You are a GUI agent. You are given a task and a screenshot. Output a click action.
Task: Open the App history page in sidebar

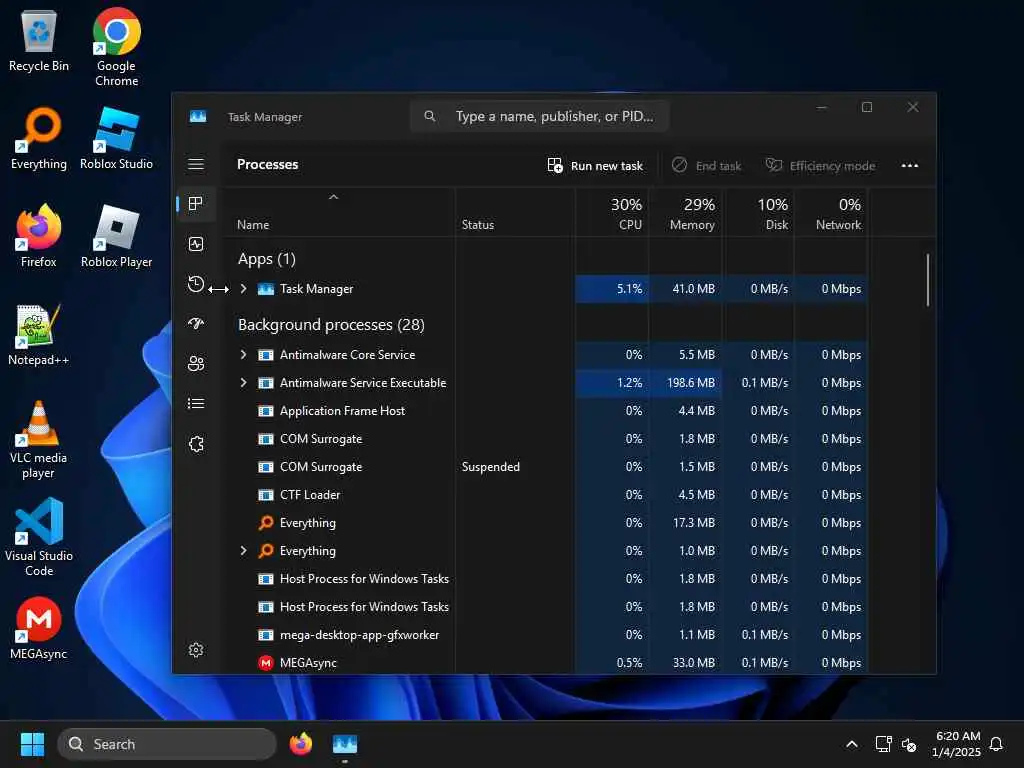(196, 284)
